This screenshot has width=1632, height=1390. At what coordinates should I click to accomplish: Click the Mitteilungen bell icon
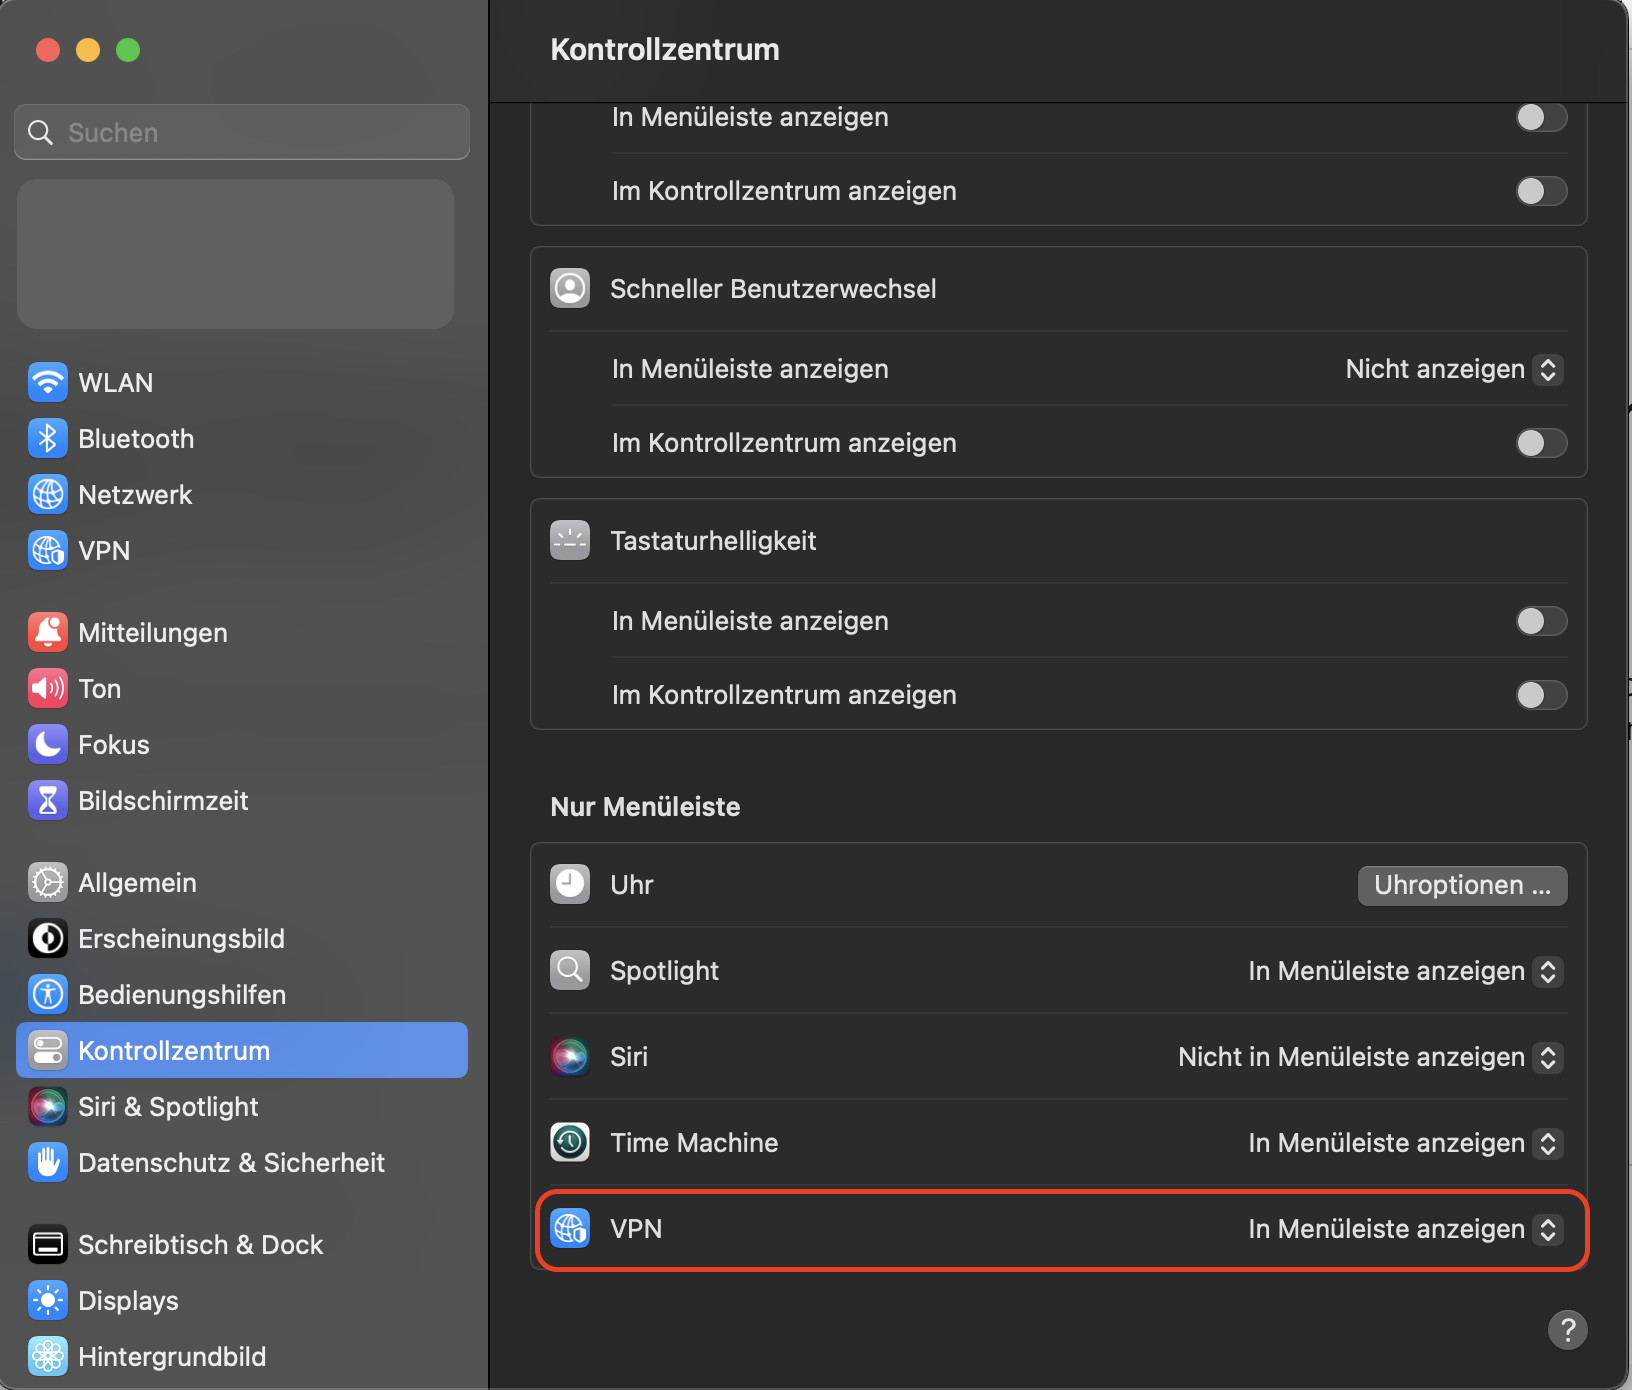(x=48, y=632)
